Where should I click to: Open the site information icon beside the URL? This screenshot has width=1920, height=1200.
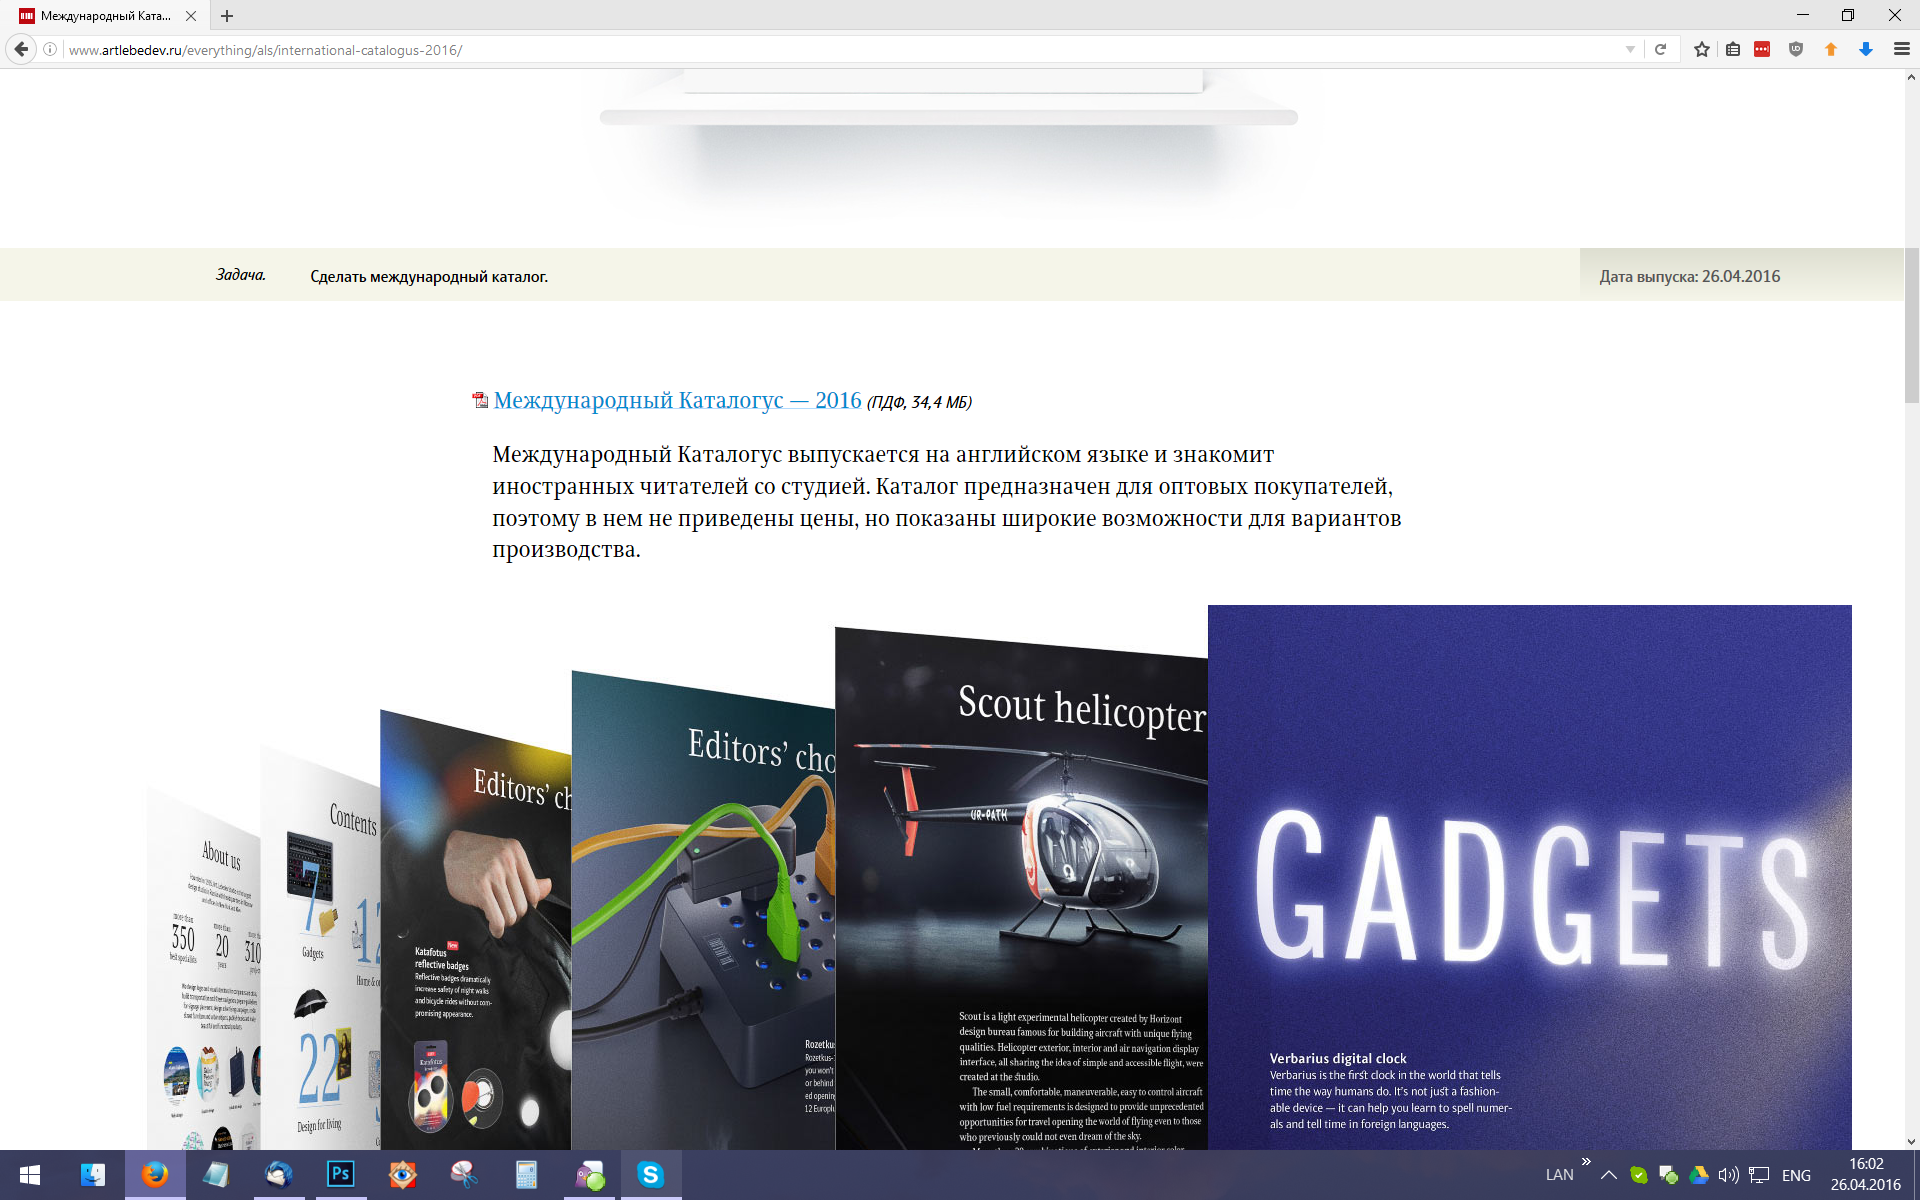[50, 49]
